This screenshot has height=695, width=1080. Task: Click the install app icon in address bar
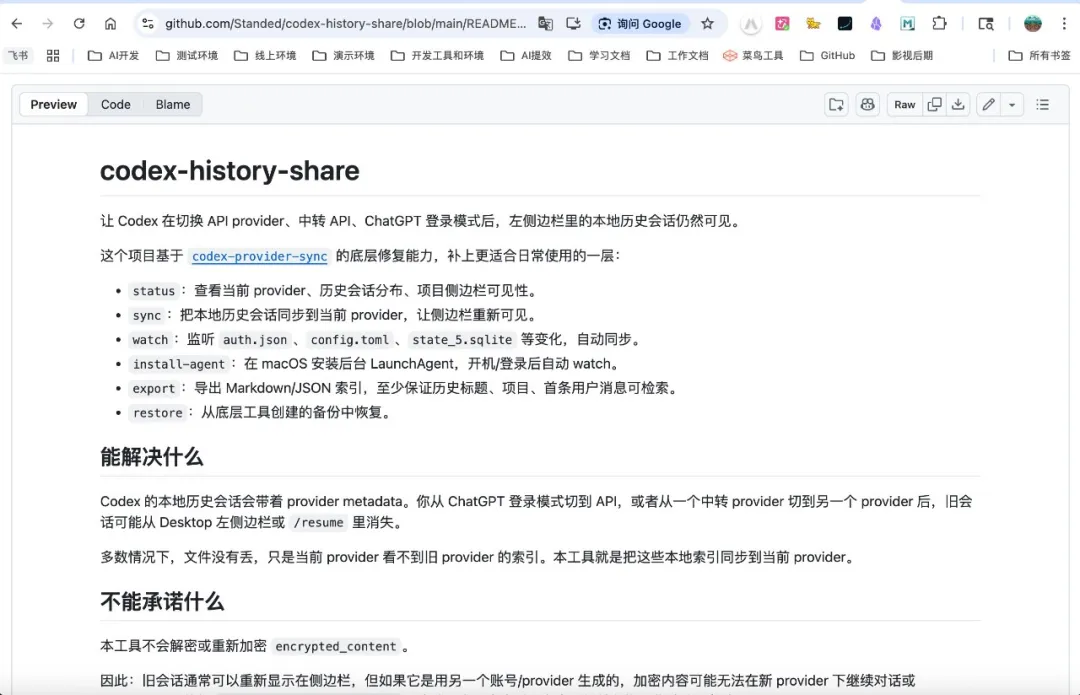coord(573,23)
